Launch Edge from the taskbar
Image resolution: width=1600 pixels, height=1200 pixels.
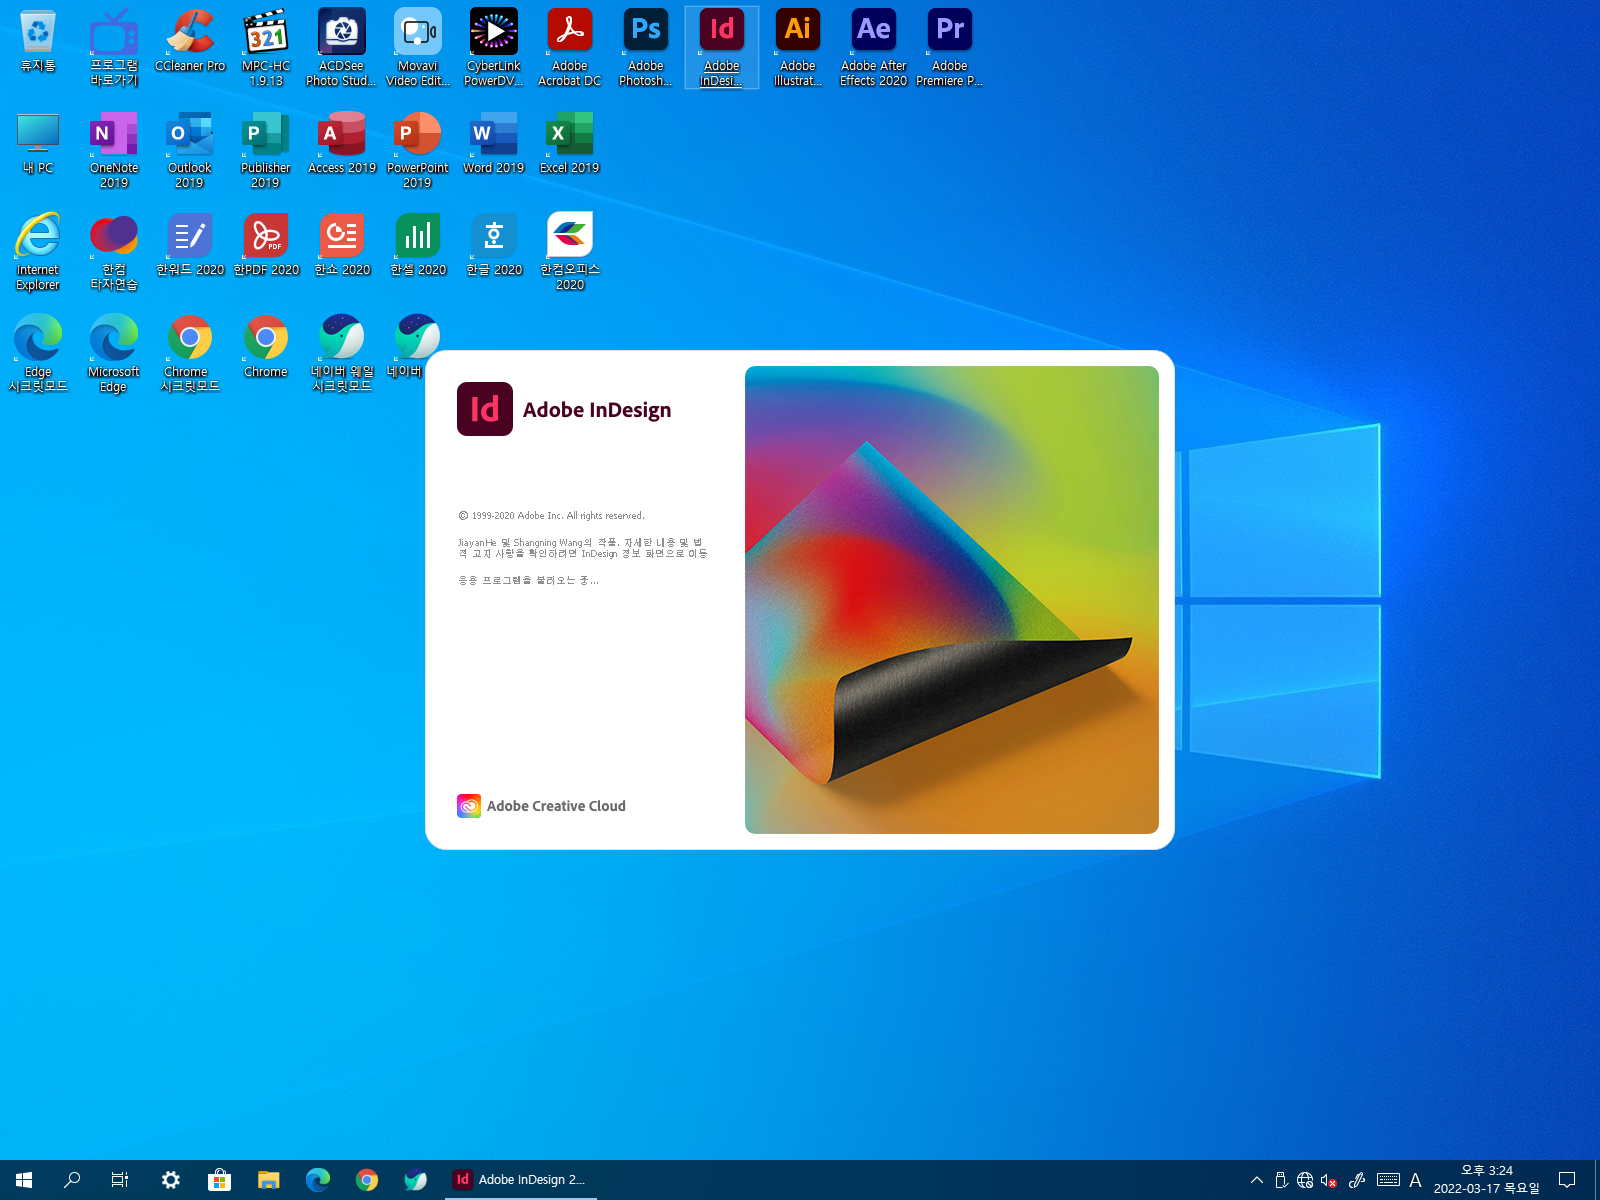pyautogui.click(x=317, y=1180)
